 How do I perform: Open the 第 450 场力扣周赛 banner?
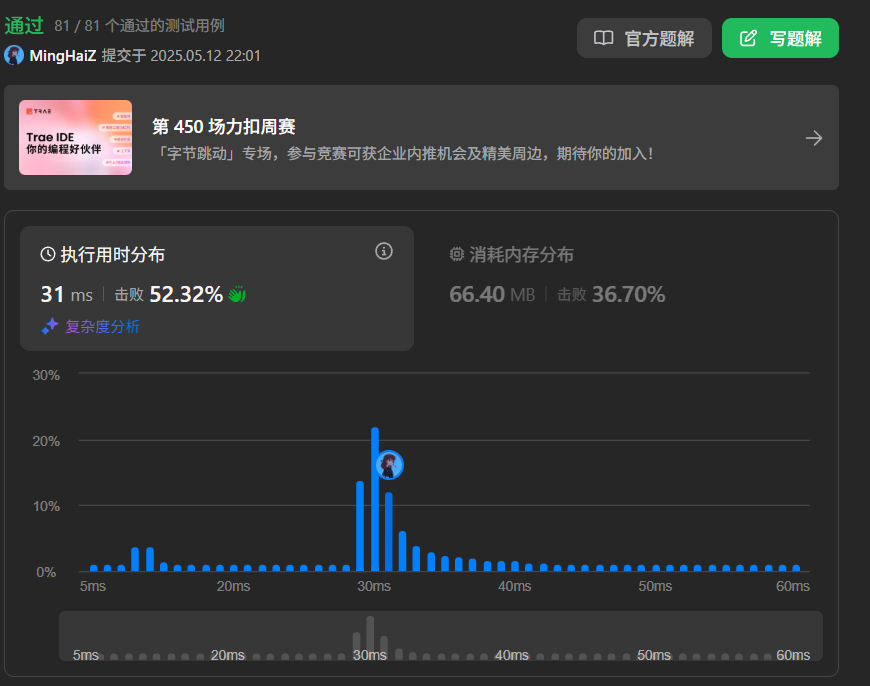coord(421,138)
